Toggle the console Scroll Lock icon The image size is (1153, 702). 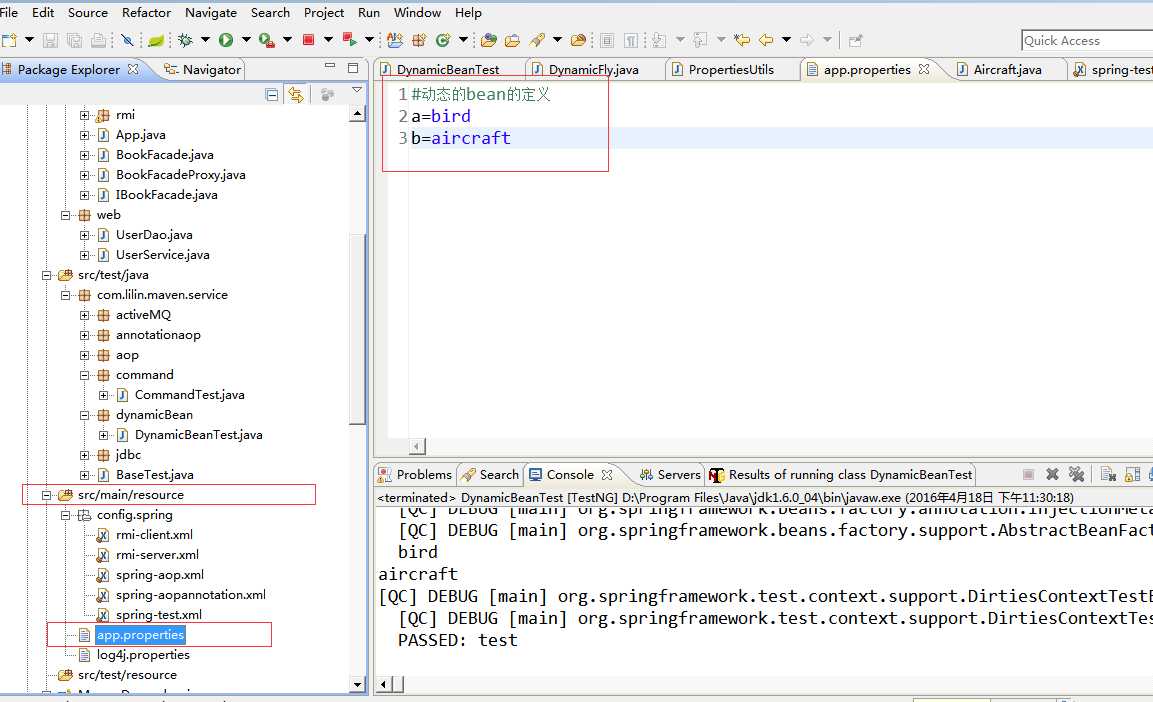1132,474
